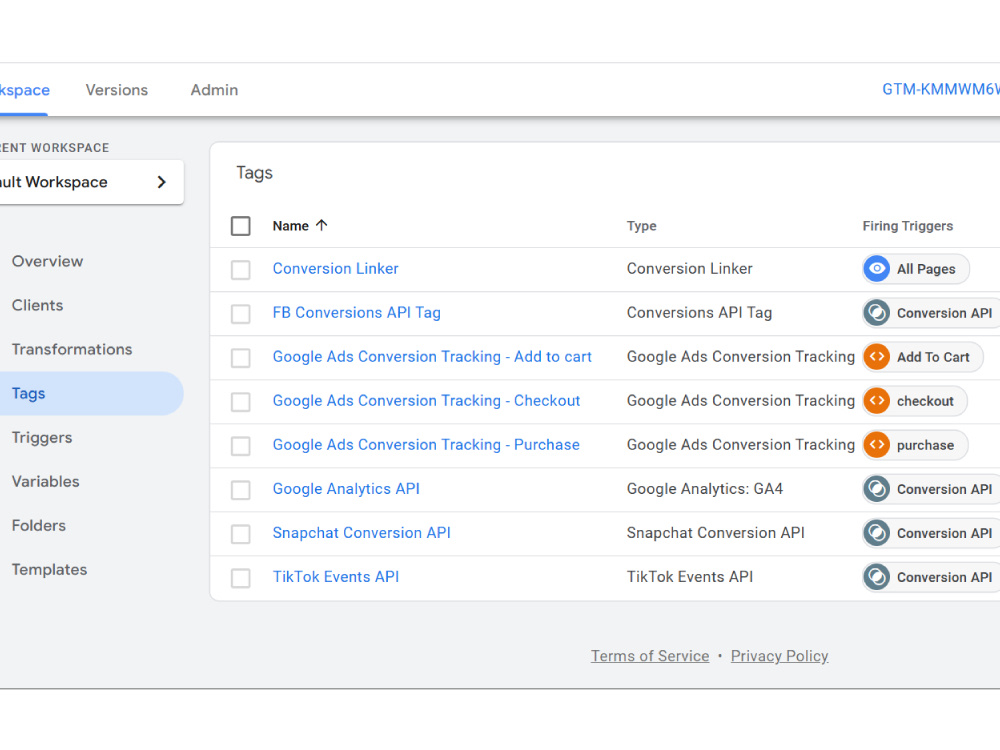
Task: Click the Conversions API Tag type cell
Action: point(699,312)
